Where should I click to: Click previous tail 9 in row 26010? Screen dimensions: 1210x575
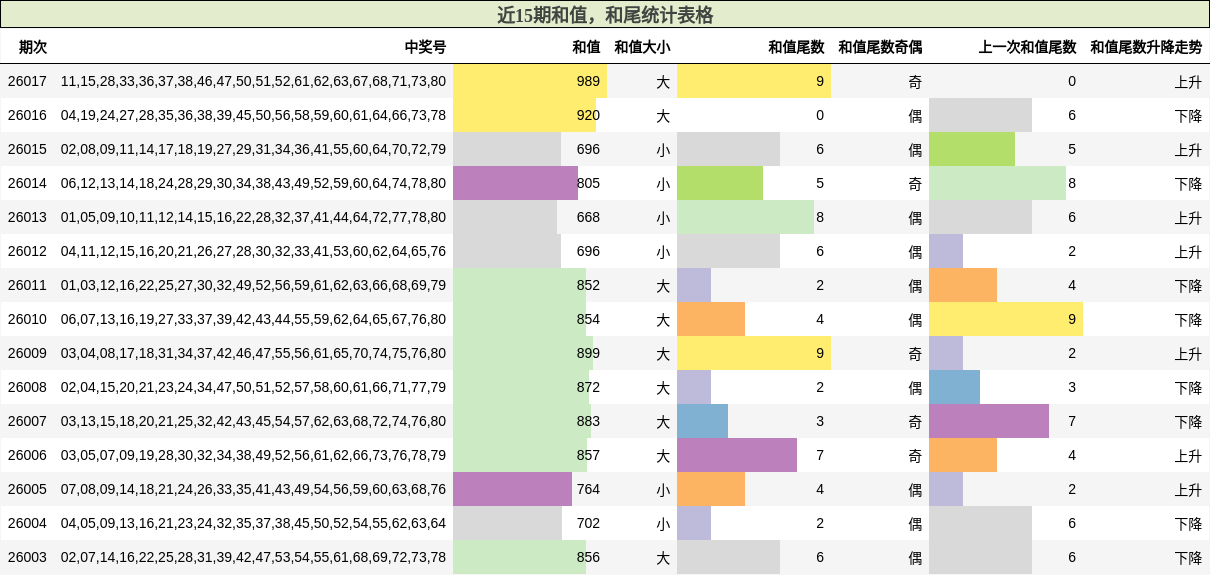point(1072,319)
